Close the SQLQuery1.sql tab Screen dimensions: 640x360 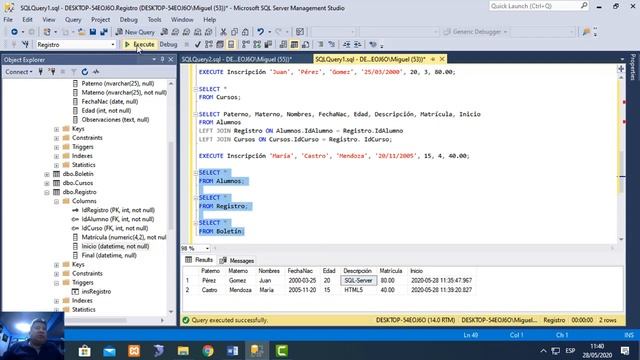442,59
